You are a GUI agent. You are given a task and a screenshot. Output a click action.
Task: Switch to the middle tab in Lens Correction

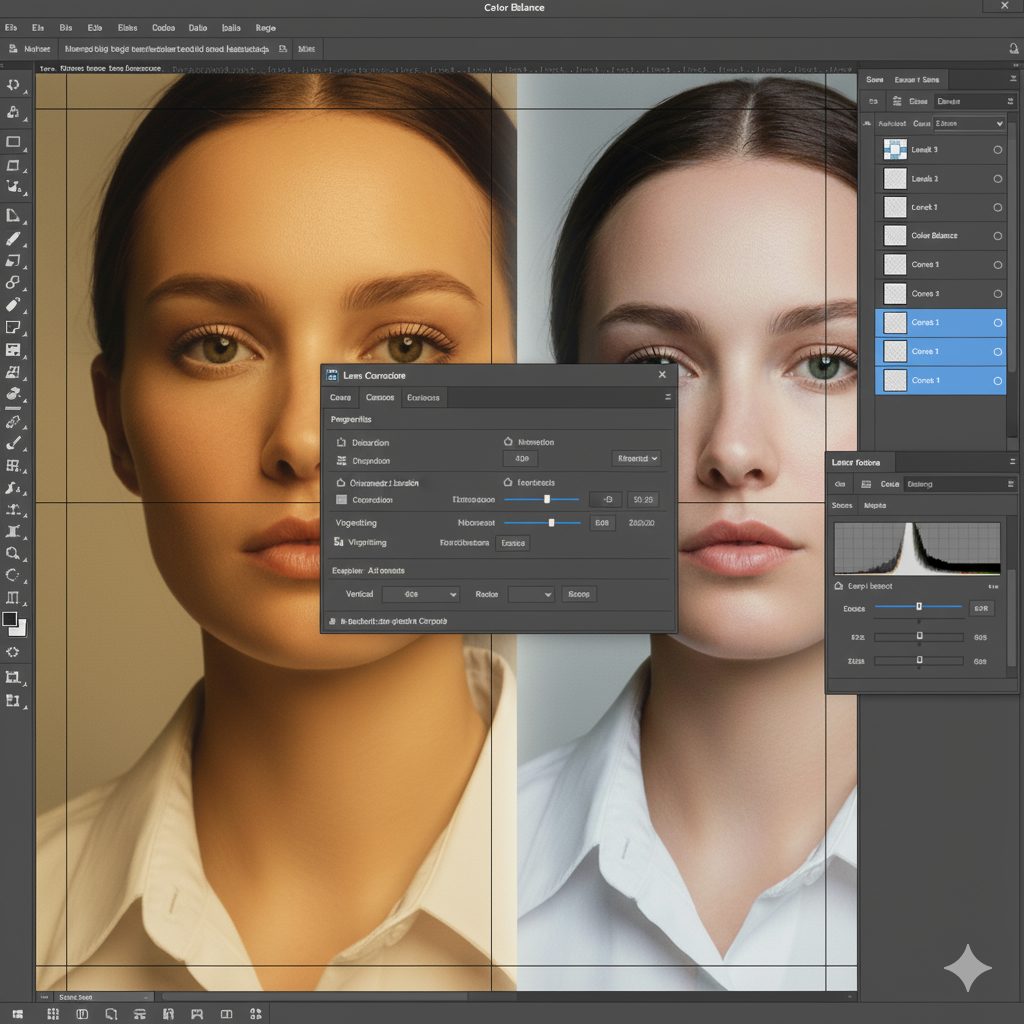click(x=380, y=397)
